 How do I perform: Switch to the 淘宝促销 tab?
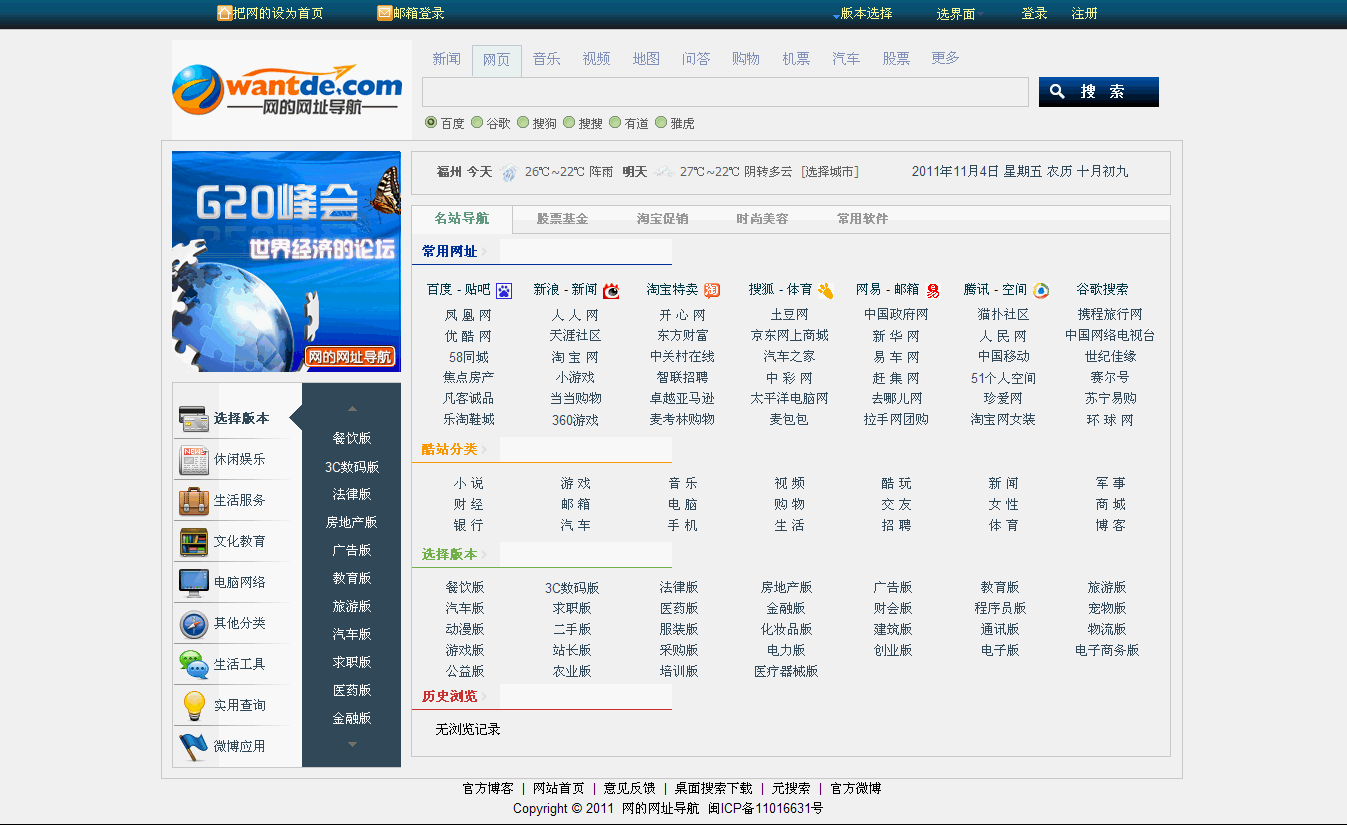(662, 219)
